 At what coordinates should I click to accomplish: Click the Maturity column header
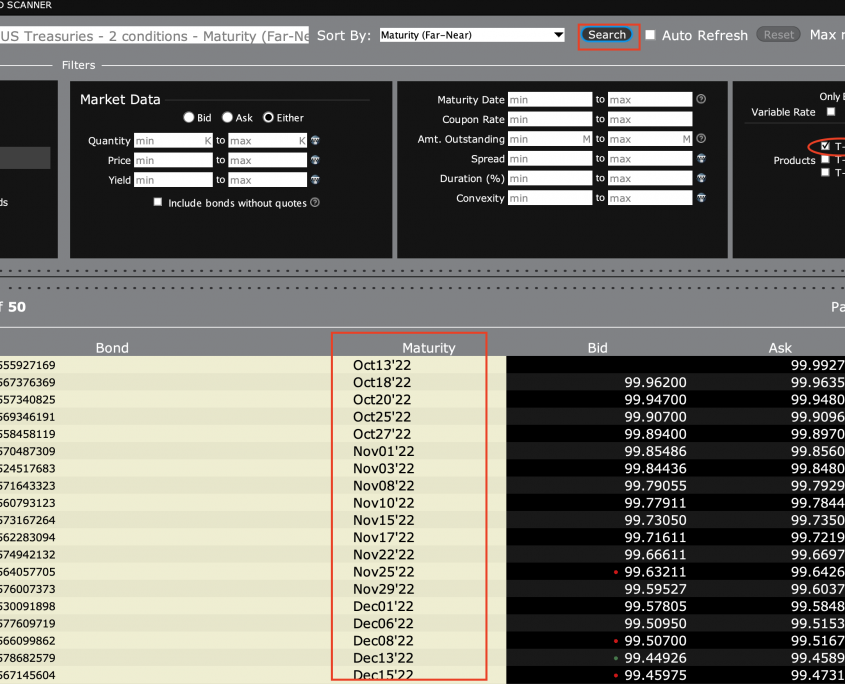coord(428,348)
